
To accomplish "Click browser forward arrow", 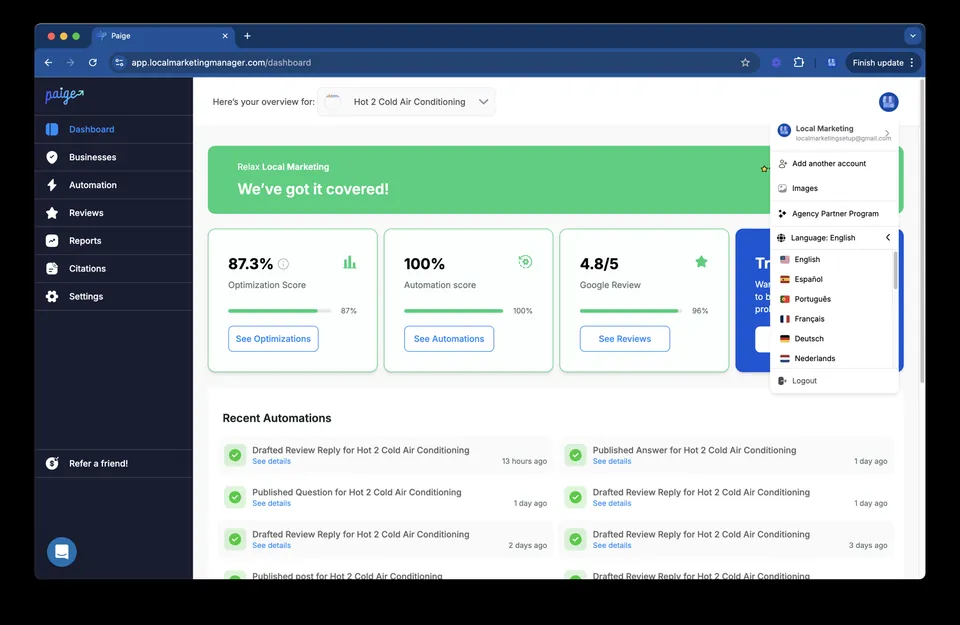I will point(70,62).
